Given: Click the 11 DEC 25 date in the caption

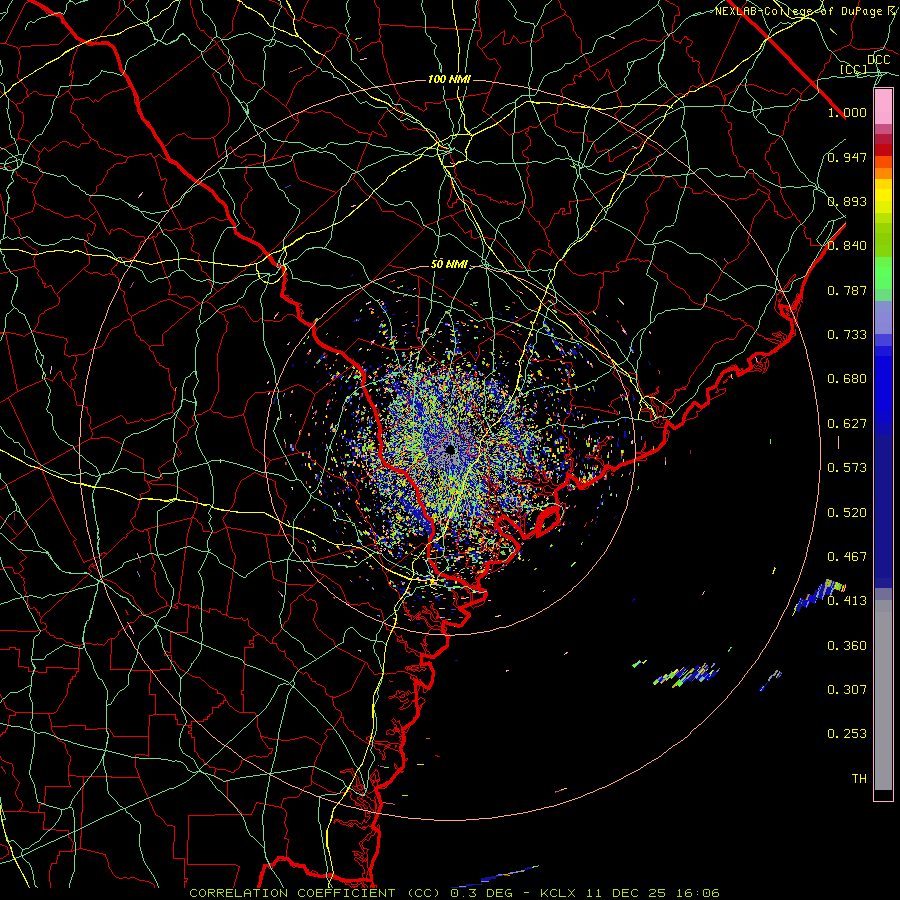Looking at the screenshot, I should click(626, 893).
